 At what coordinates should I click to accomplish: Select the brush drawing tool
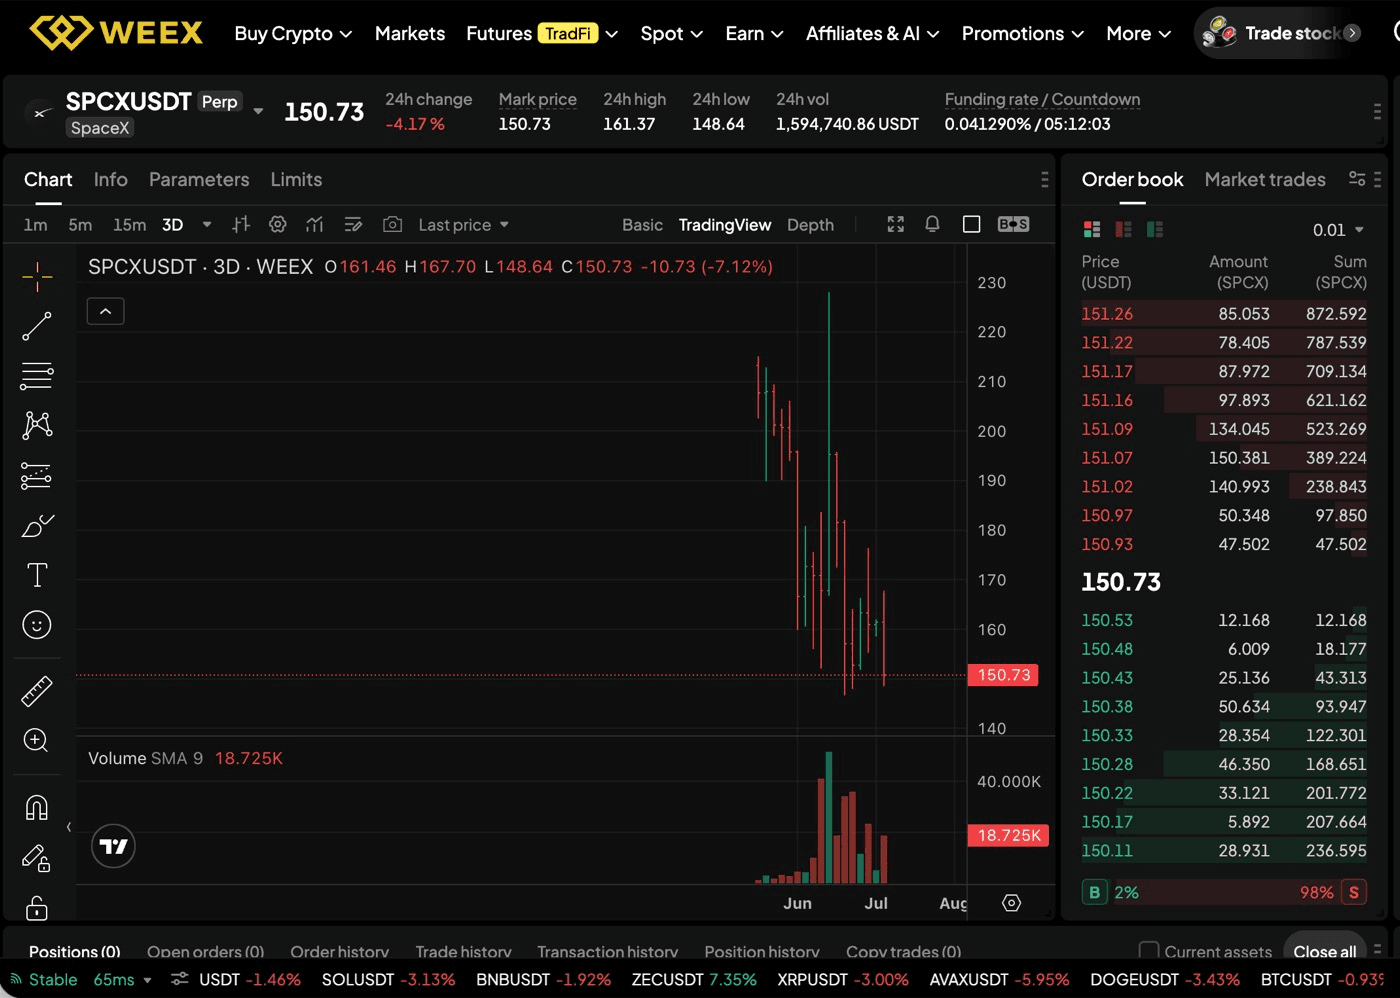(37, 526)
